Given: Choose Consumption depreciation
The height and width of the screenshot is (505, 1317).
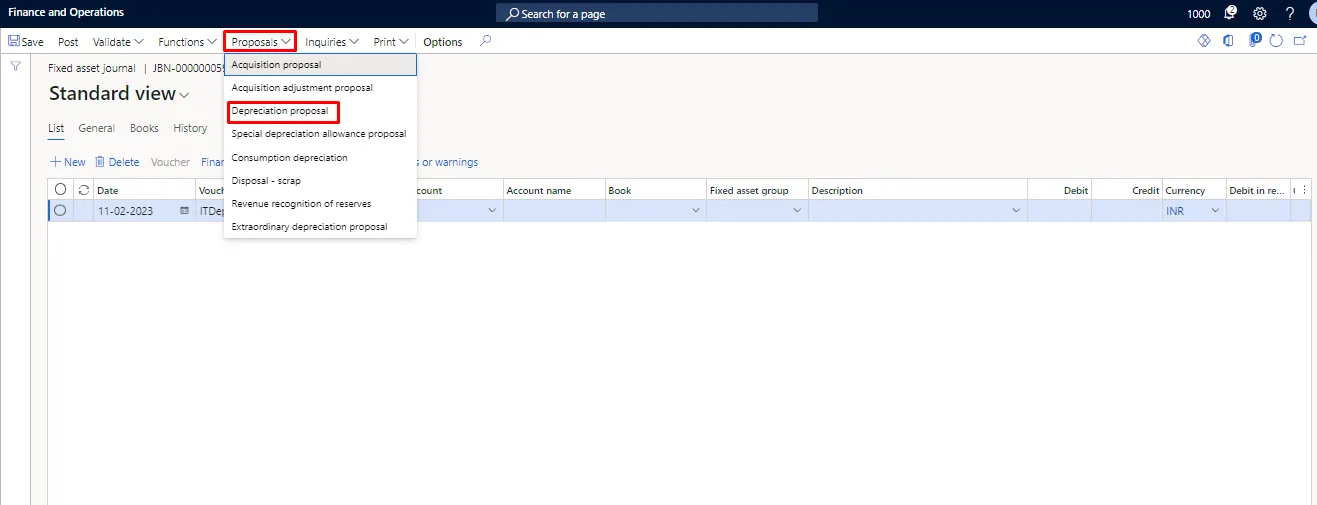Looking at the screenshot, I should click(x=320, y=158).
